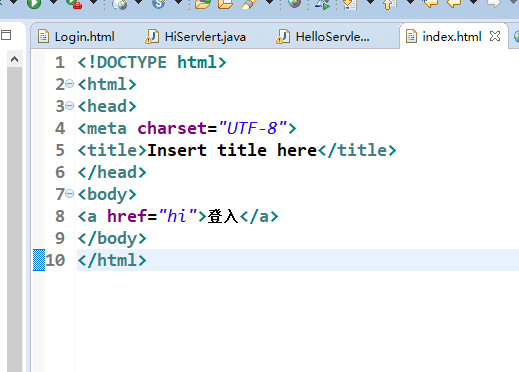Click the grayed-out forward navigation arrow

(494, 3)
